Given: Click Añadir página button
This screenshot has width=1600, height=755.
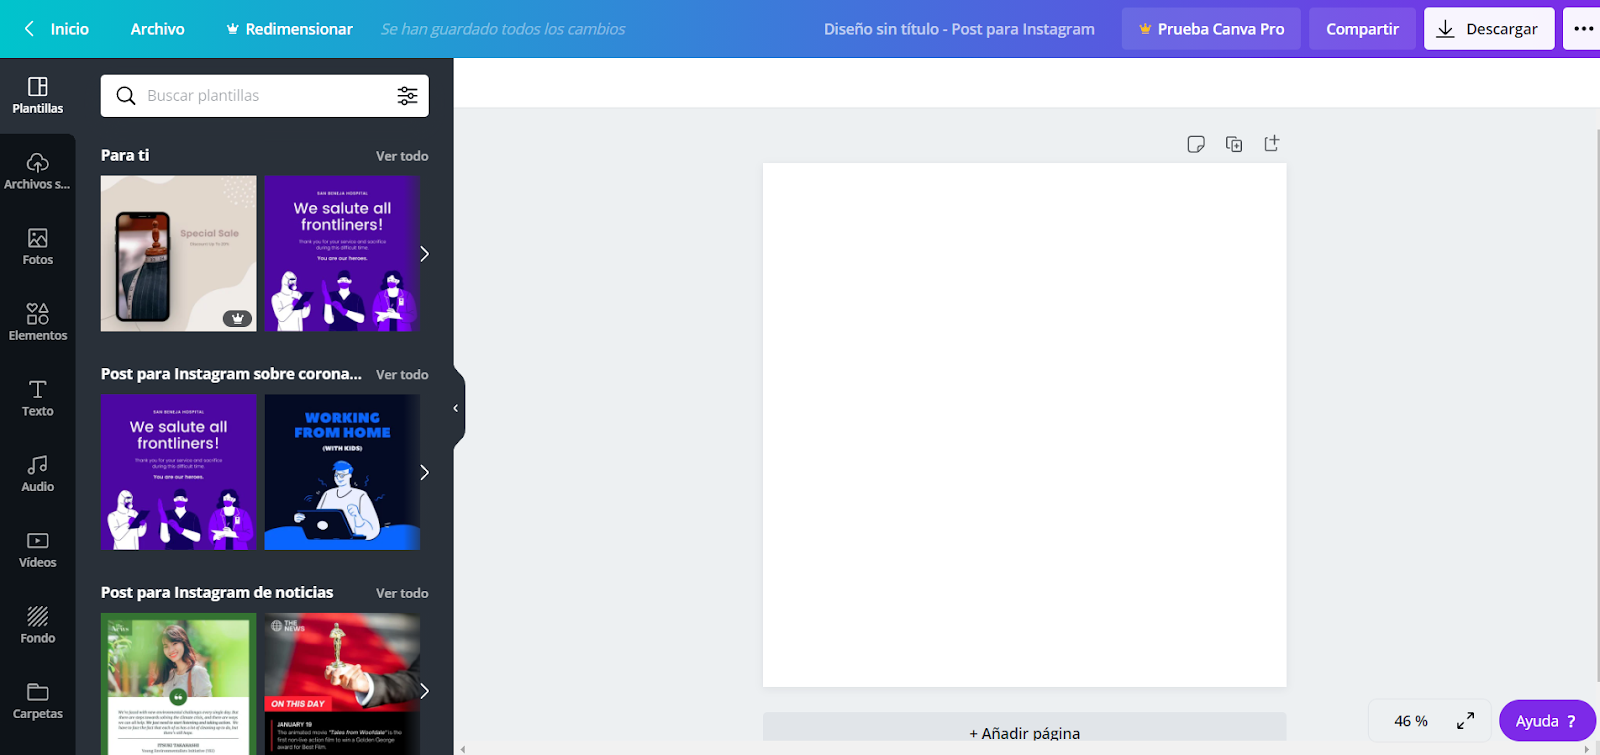Looking at the screenshot, I should coord(1024,733).
